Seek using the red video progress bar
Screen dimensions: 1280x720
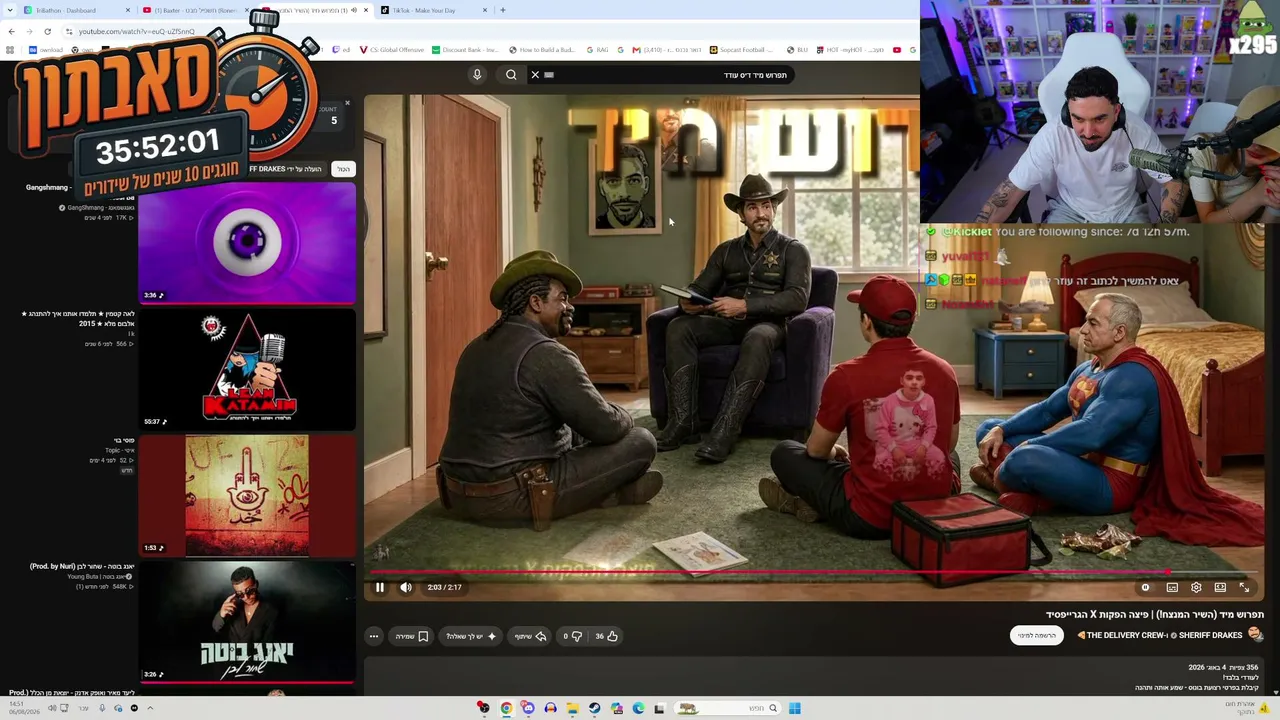pyautogui.click(x=814, y=573)
